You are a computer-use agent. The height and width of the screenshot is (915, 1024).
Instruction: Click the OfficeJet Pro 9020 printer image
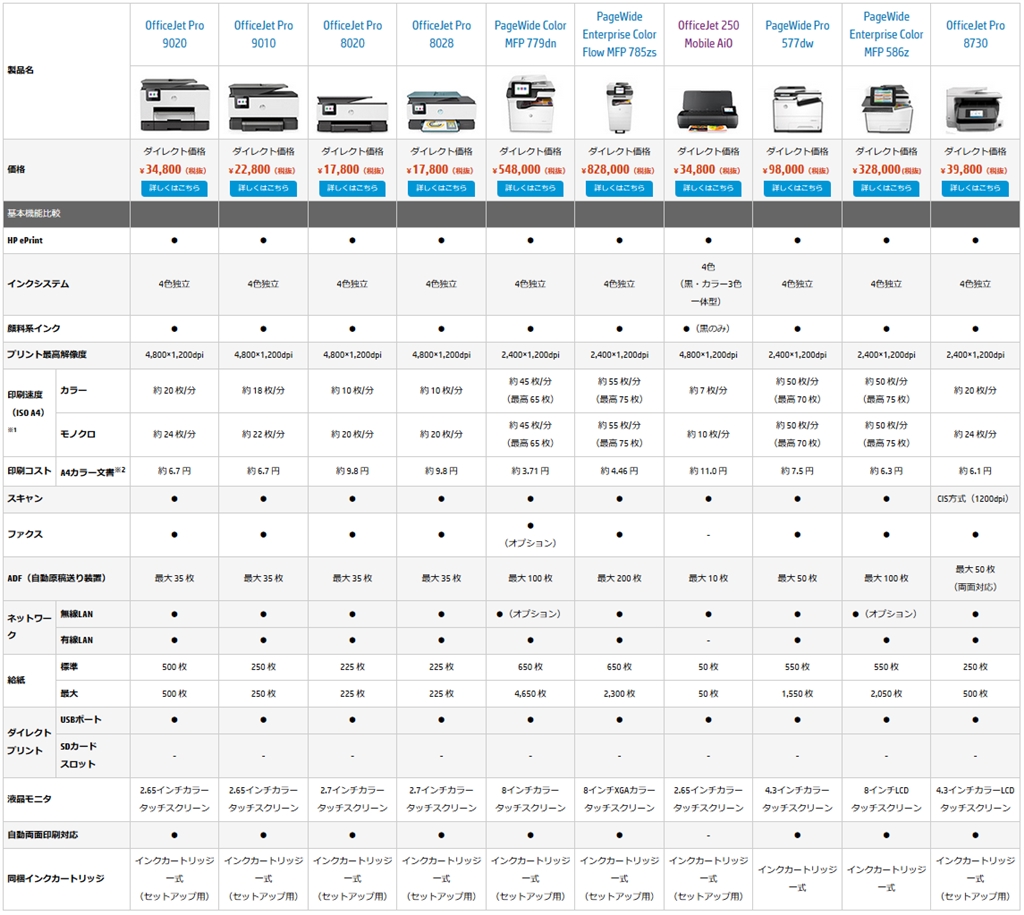coord(174,104)
